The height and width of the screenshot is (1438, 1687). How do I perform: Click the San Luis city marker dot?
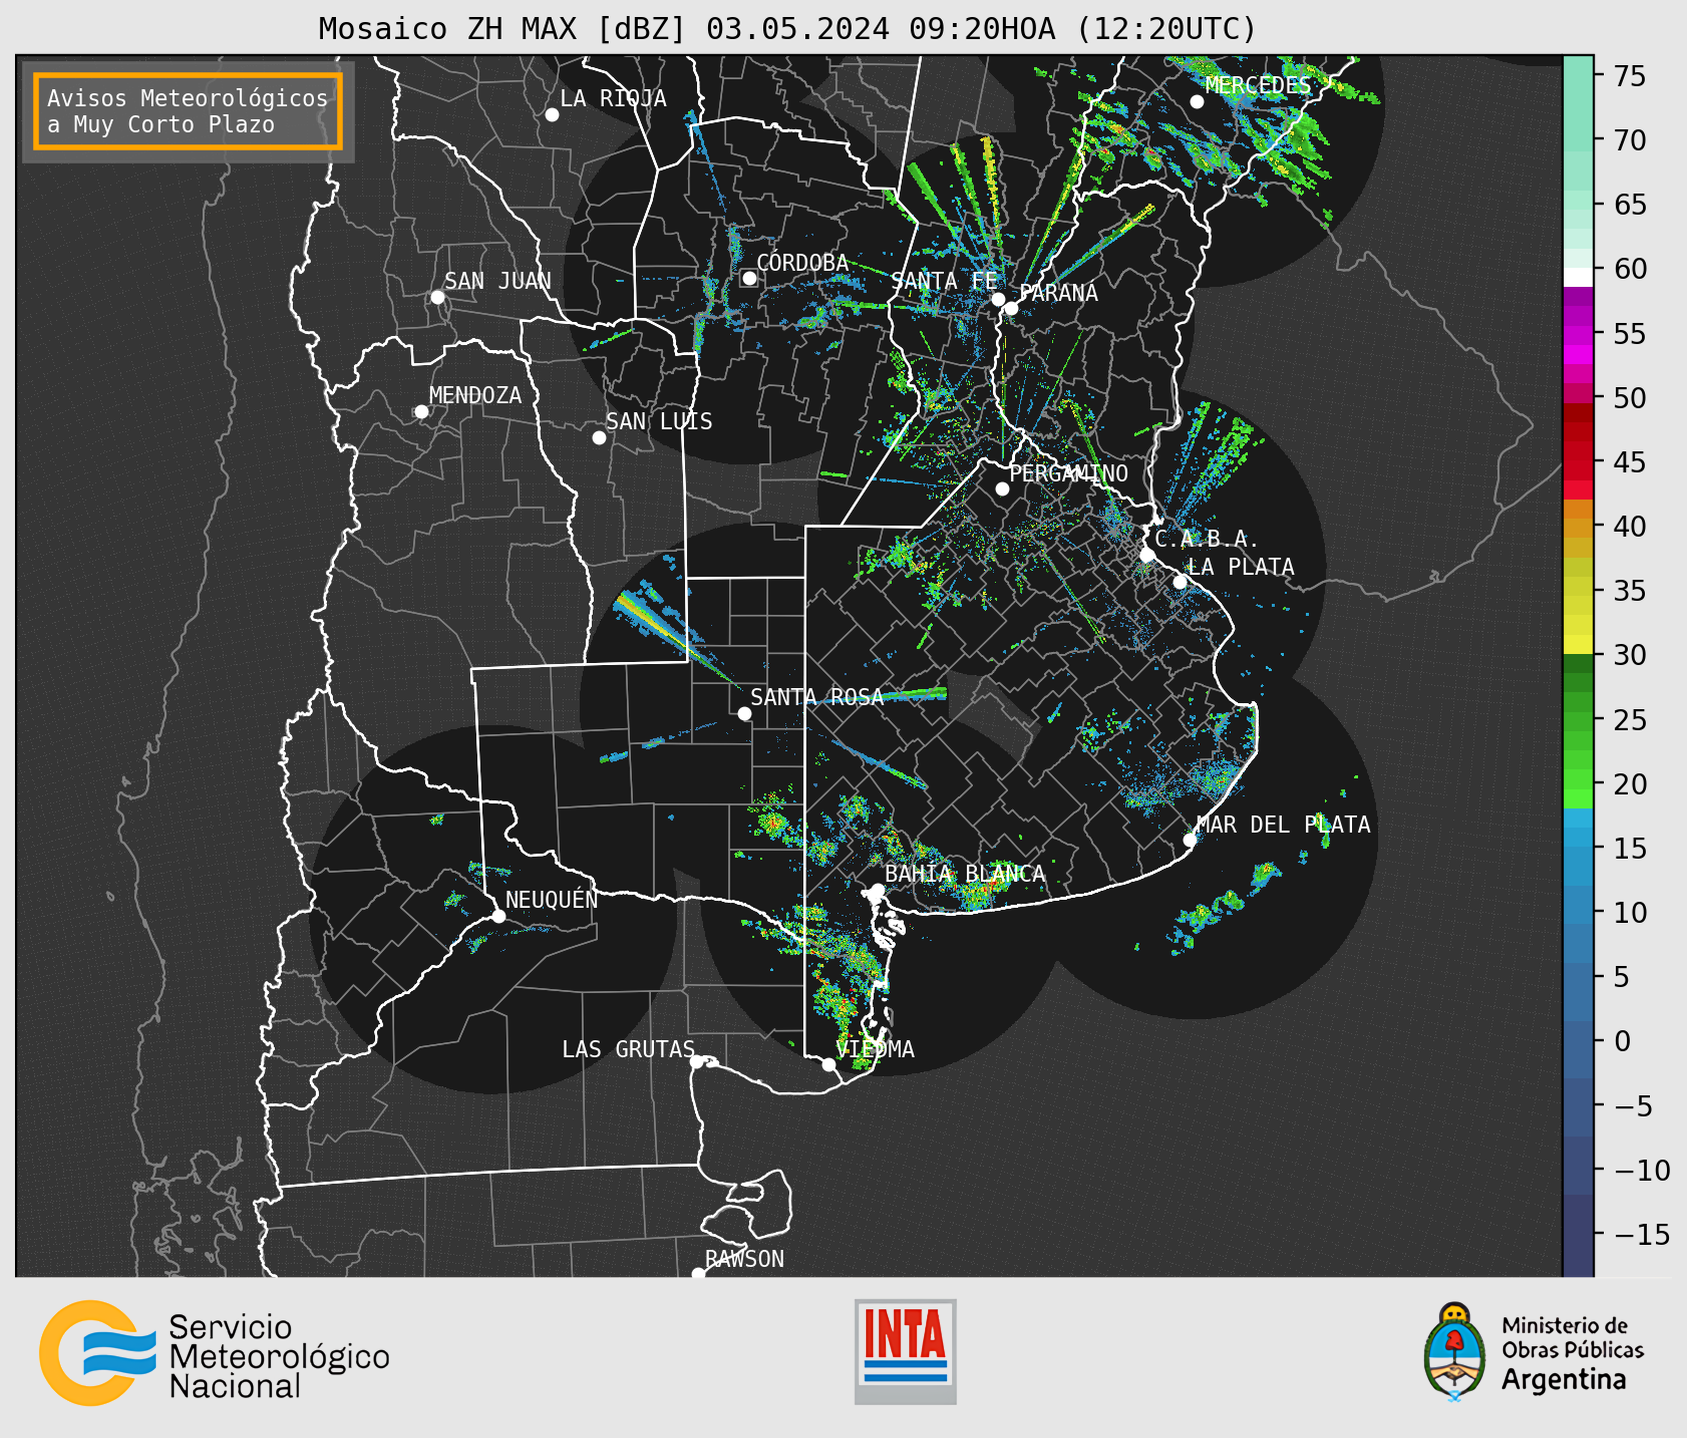(x=599, y=438)
